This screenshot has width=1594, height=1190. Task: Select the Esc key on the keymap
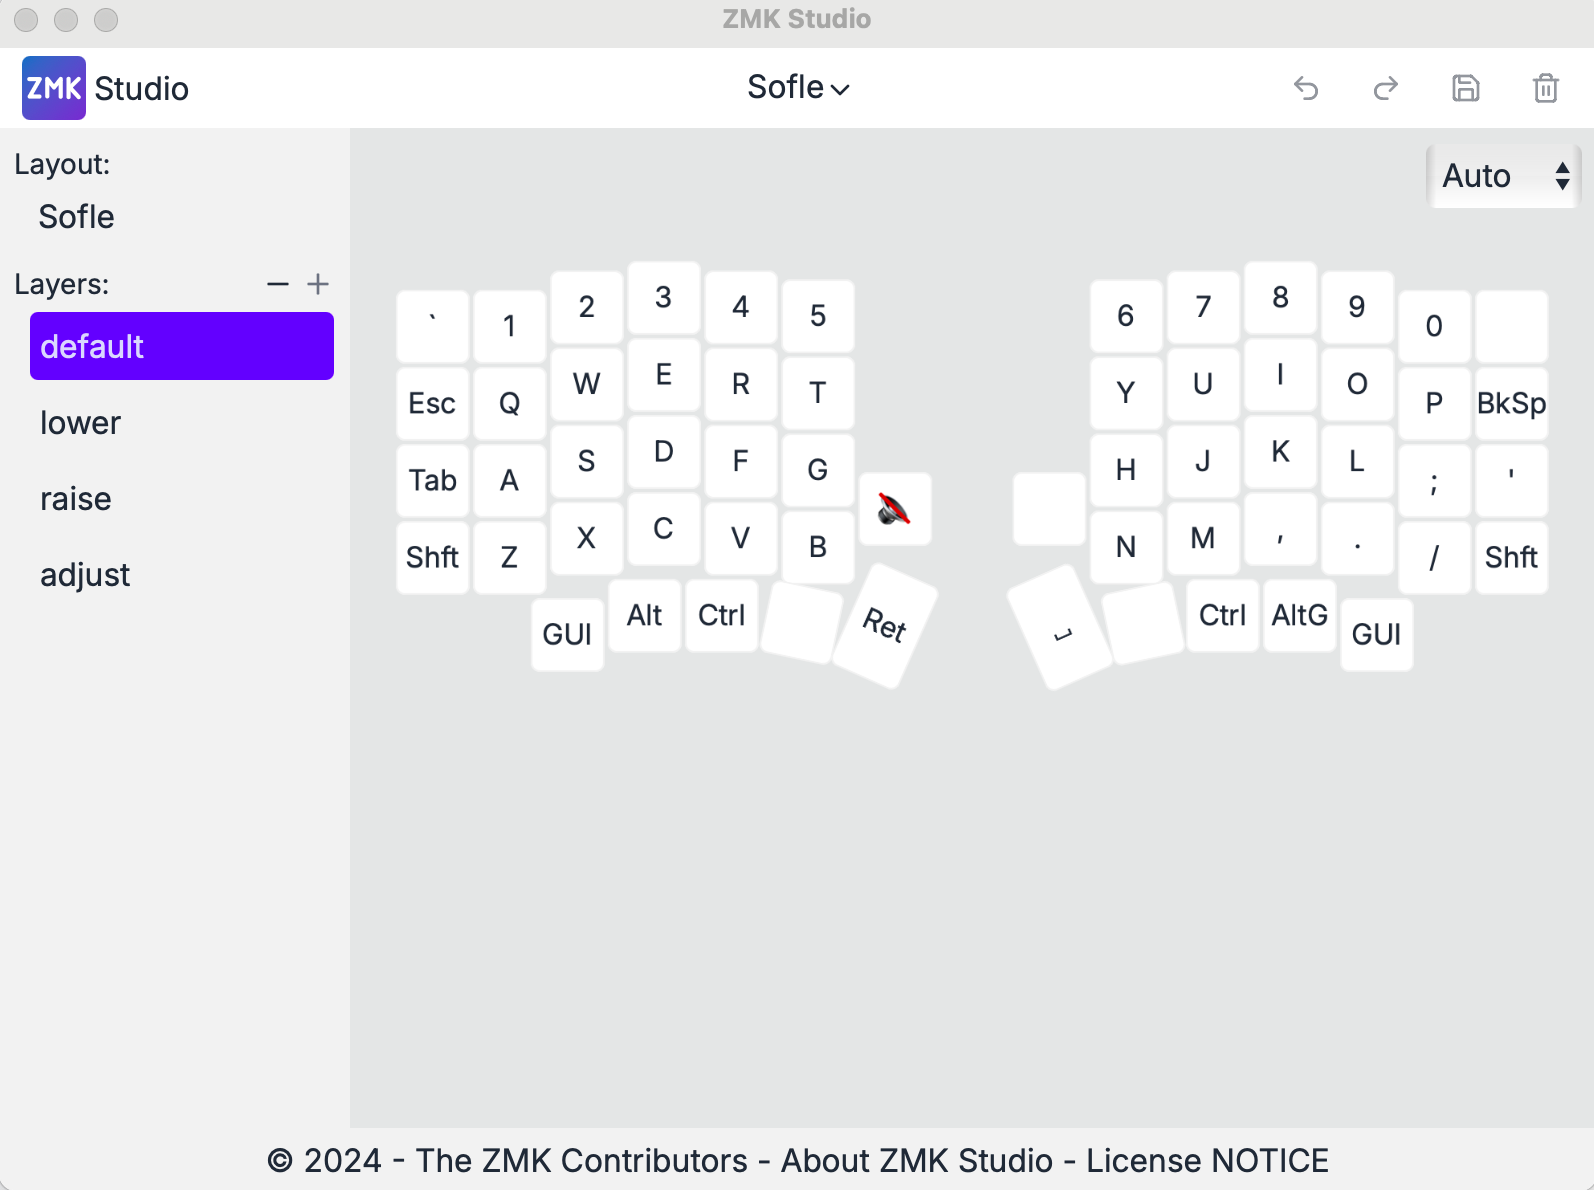(431, 403)
